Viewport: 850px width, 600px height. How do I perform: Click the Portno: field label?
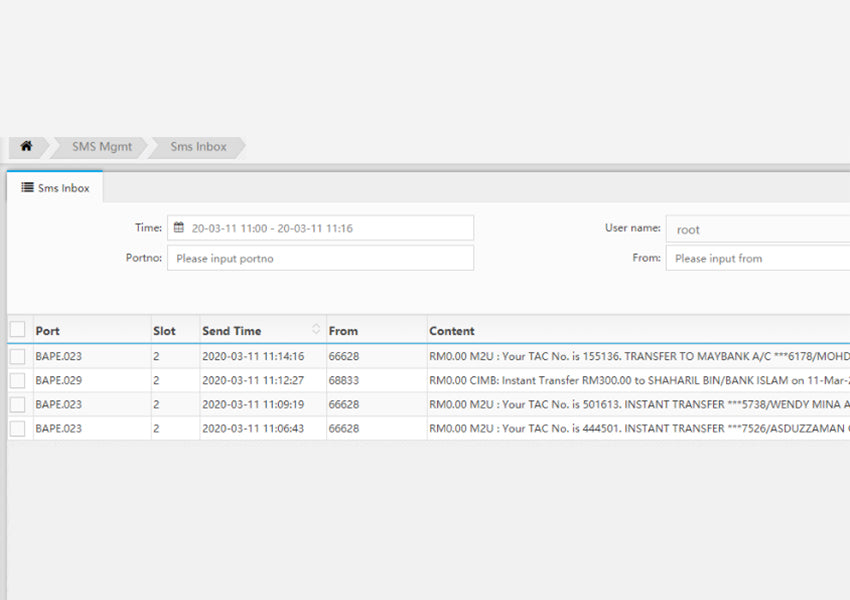pos(144,258)
